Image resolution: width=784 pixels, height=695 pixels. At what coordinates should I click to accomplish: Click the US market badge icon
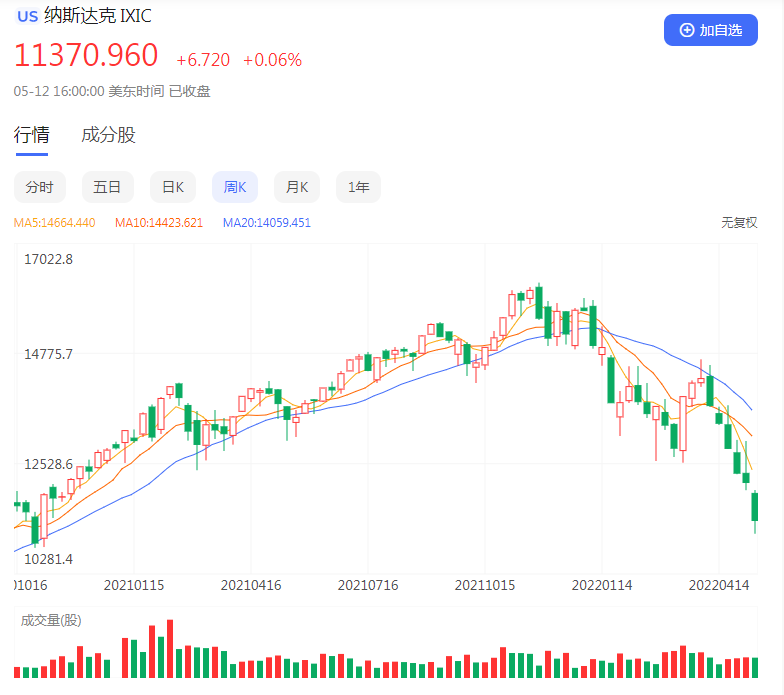coord(28,16)
